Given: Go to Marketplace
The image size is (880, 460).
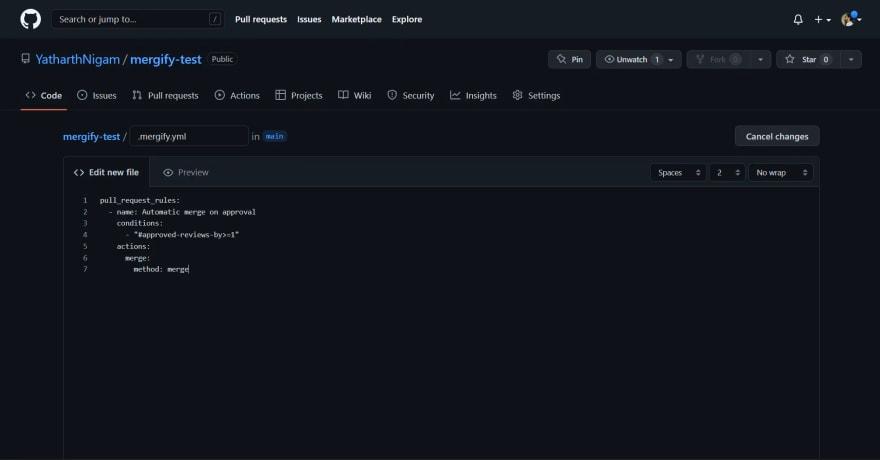Looking at the screenshot, I should pyautogui.click(x=356, y=19).
